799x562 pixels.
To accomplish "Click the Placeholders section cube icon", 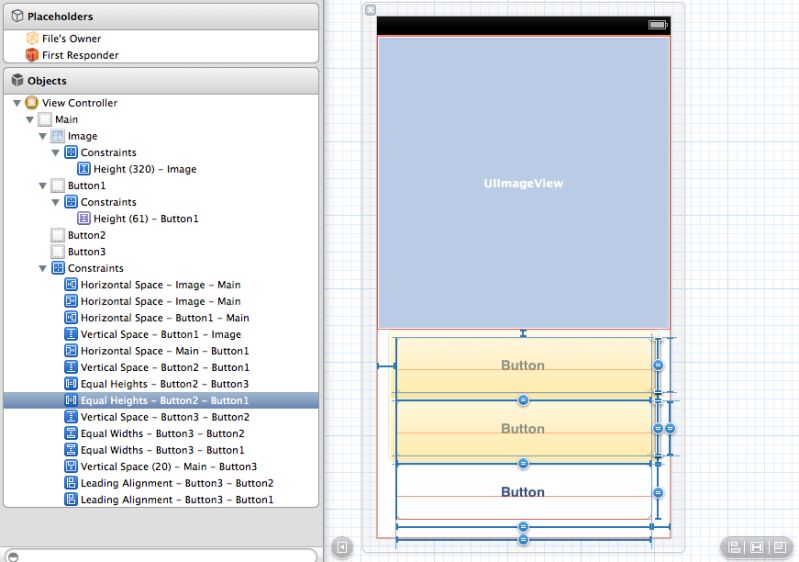I will point(17,16).
